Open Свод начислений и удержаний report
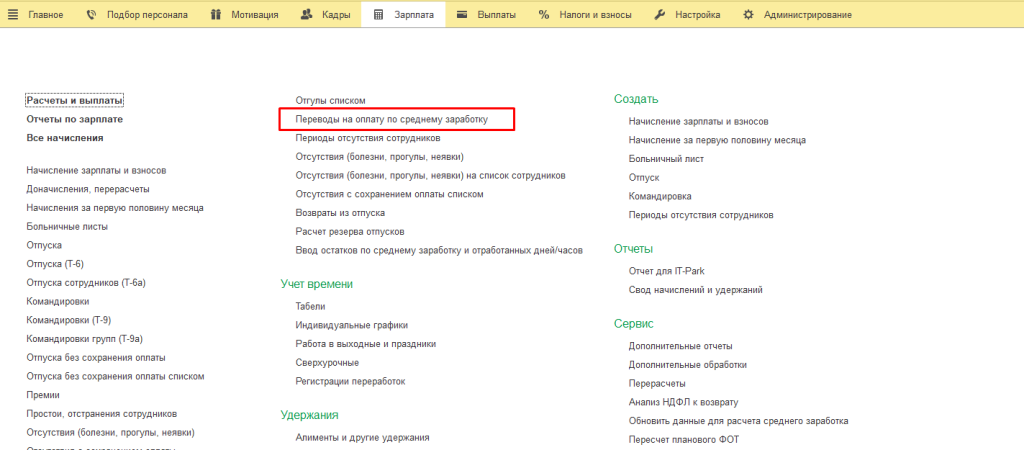 point(695,290)
